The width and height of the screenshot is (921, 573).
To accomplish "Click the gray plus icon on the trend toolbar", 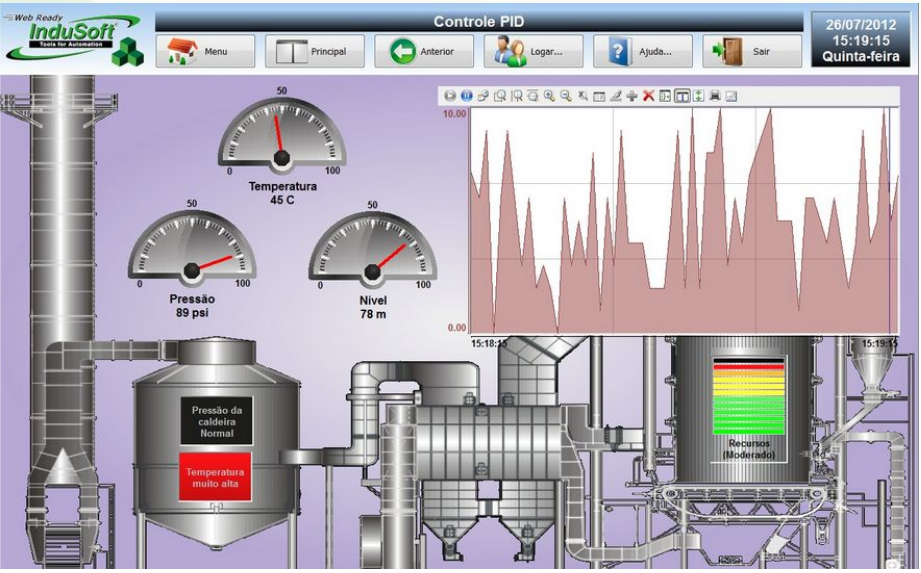I will pyautogui.click(x=632, y=96).
